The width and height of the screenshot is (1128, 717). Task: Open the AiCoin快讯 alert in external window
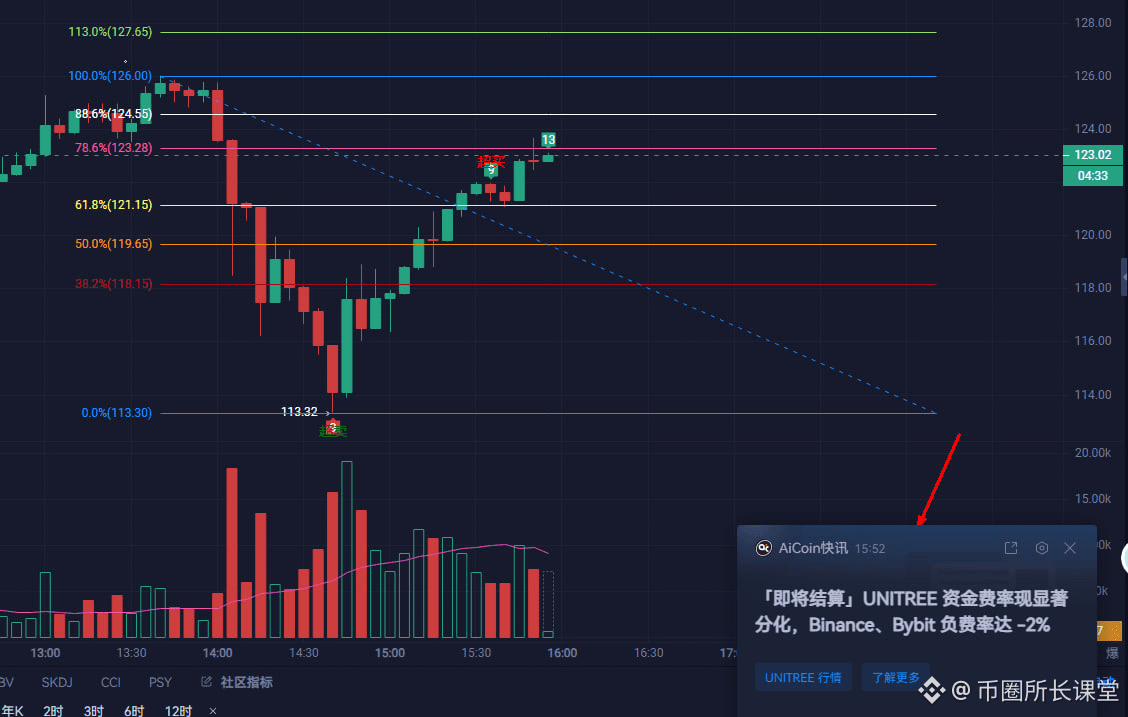pos(1011,548)
